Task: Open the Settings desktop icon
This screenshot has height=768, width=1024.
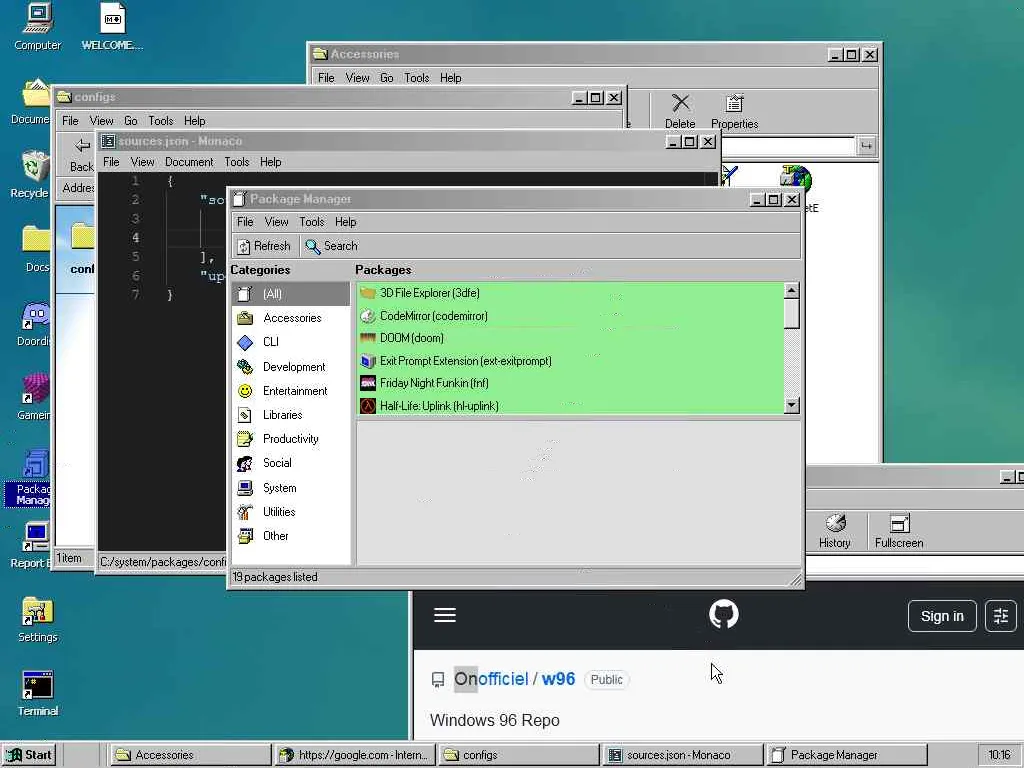Action: click(x=37, y=620)
